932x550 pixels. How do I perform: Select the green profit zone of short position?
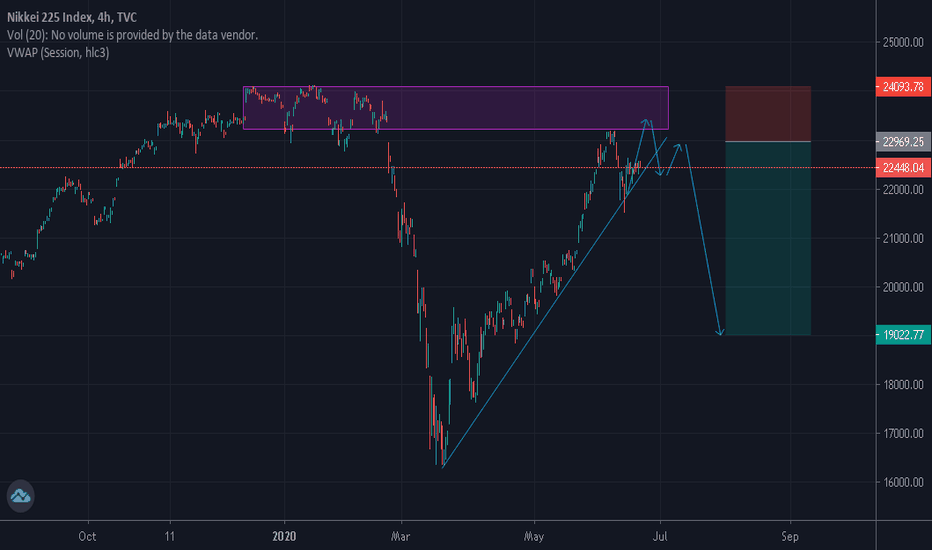(768, 238)
